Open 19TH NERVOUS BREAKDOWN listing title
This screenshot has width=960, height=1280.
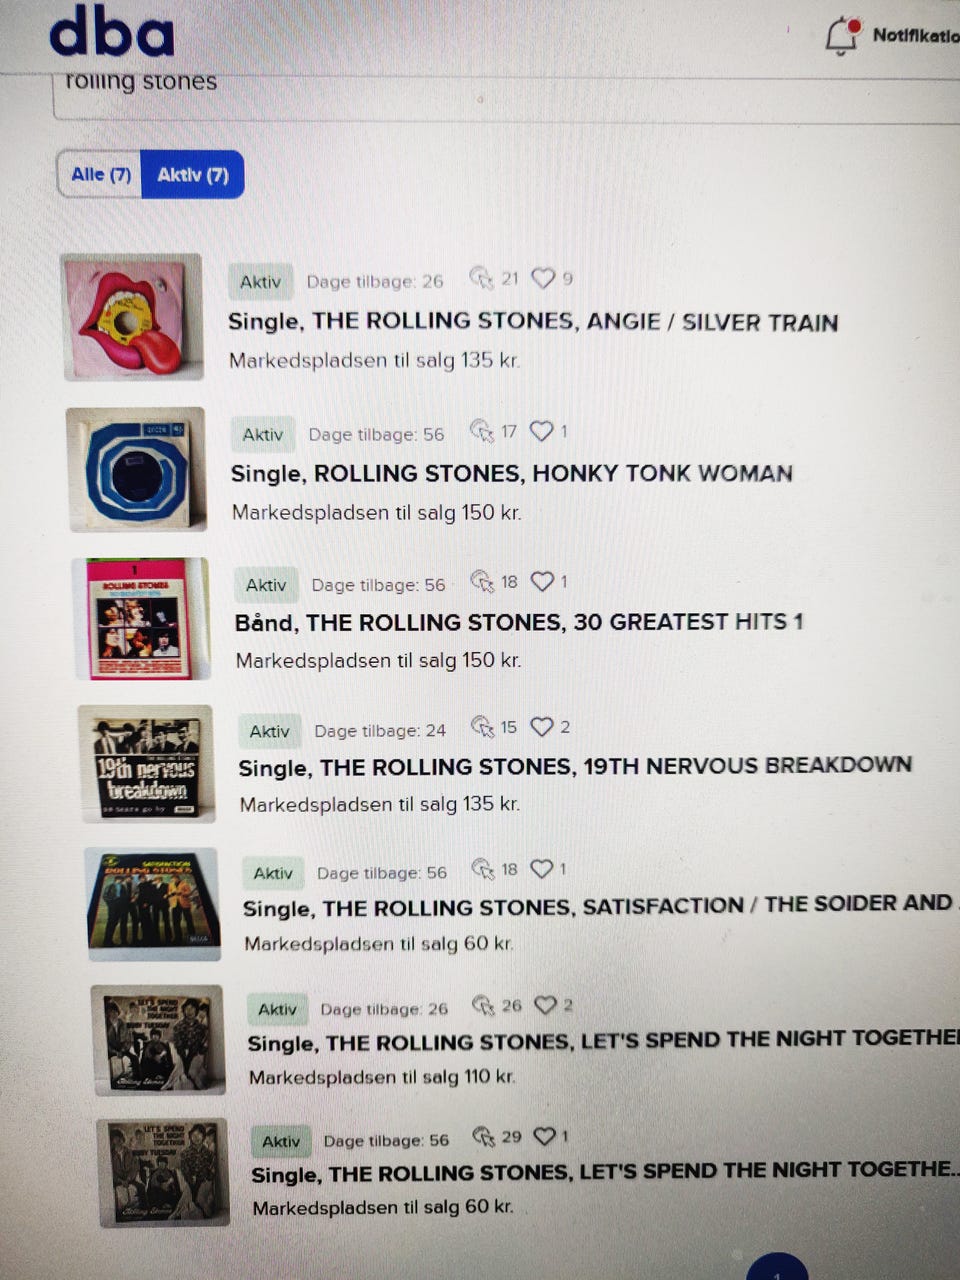(575, 767)
